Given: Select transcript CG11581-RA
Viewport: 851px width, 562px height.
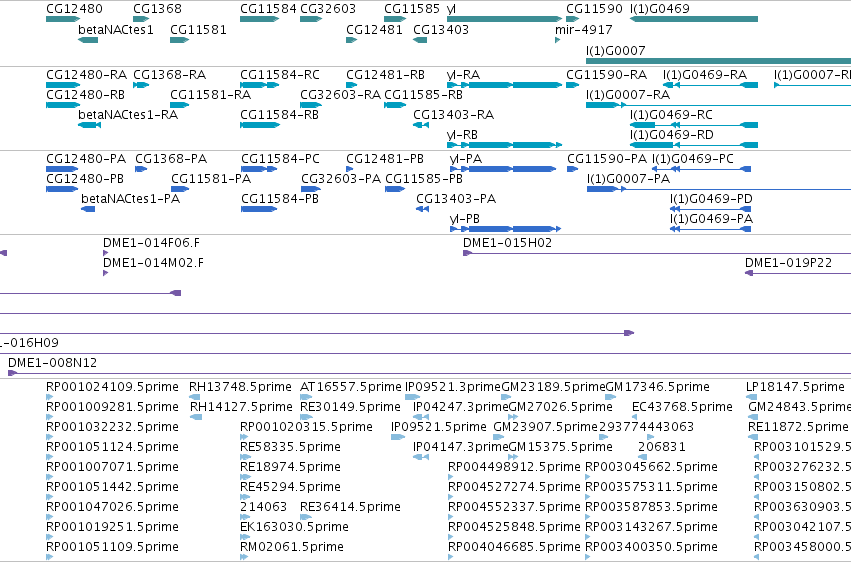Looking at the screenshot, I should pyautogui.click(x=180, y=105).
